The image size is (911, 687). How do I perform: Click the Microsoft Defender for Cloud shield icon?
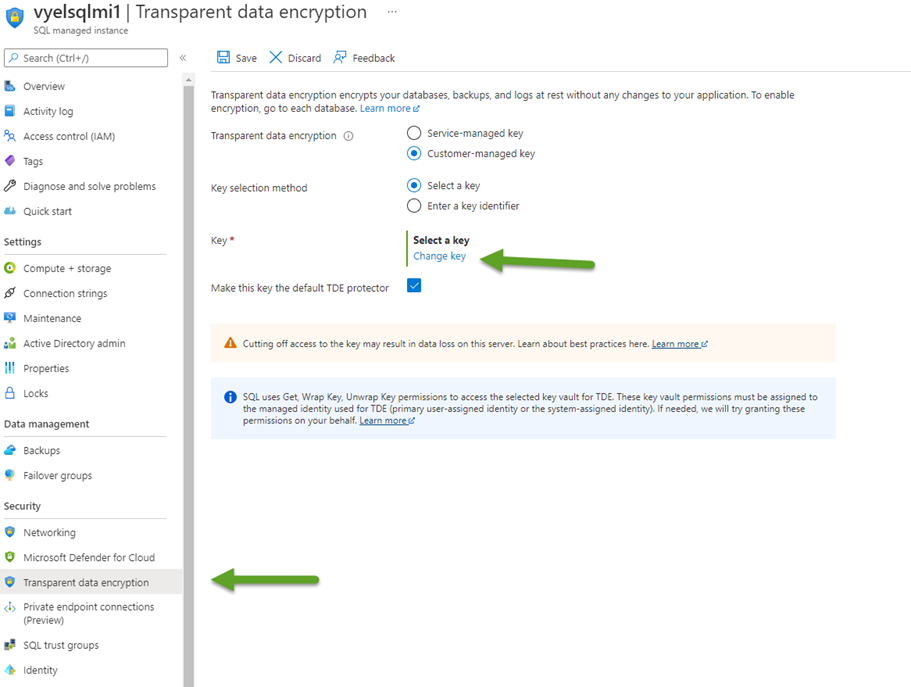tap(11, 557)
